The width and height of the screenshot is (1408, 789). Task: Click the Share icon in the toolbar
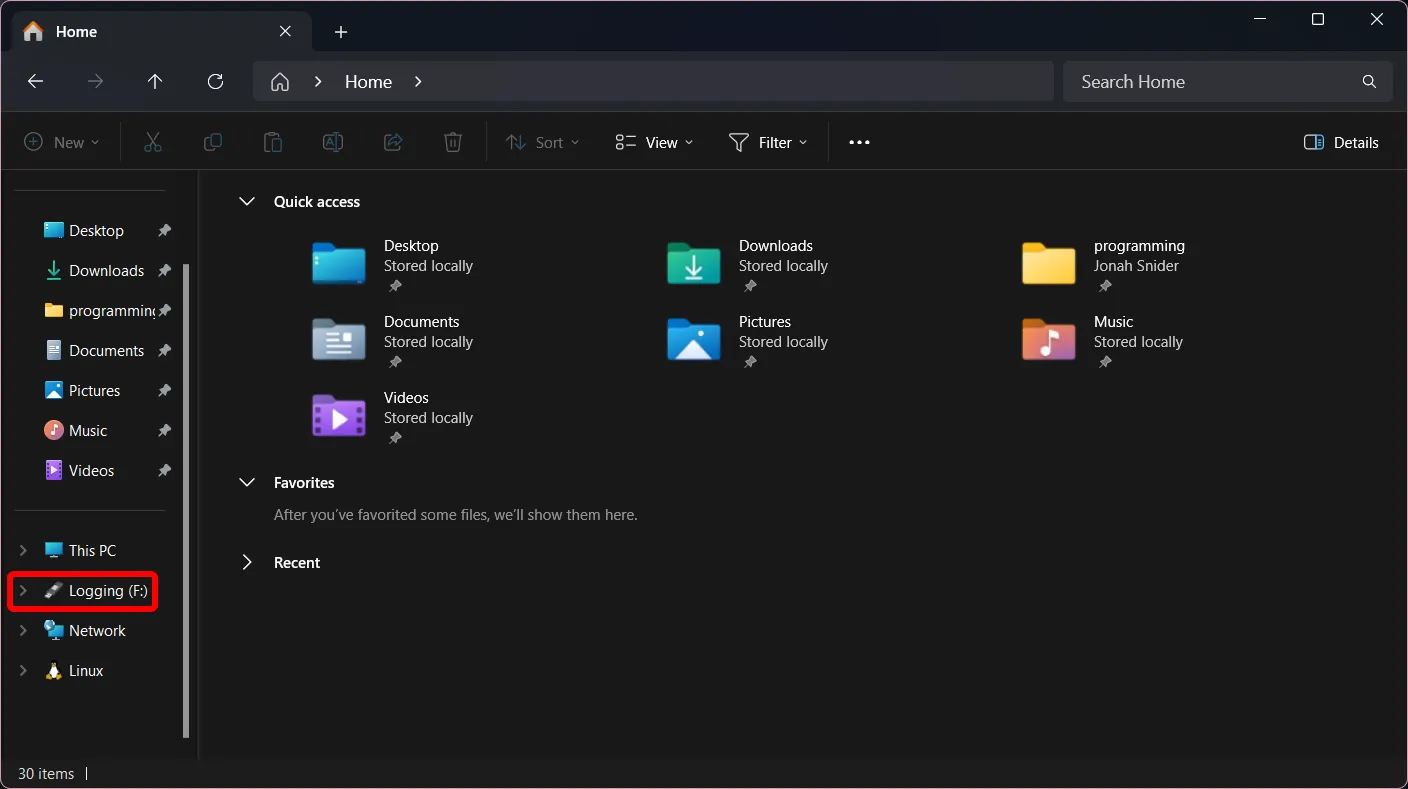point(392,142)
